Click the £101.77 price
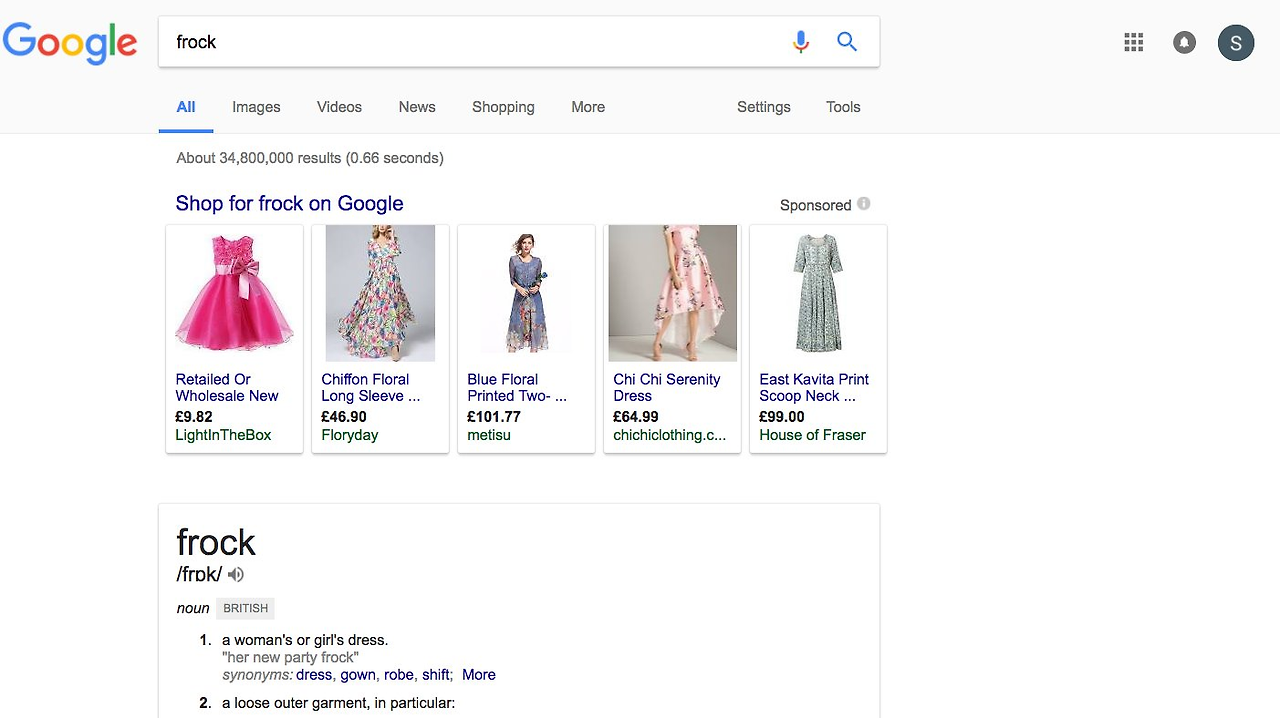 coord(494,417)
